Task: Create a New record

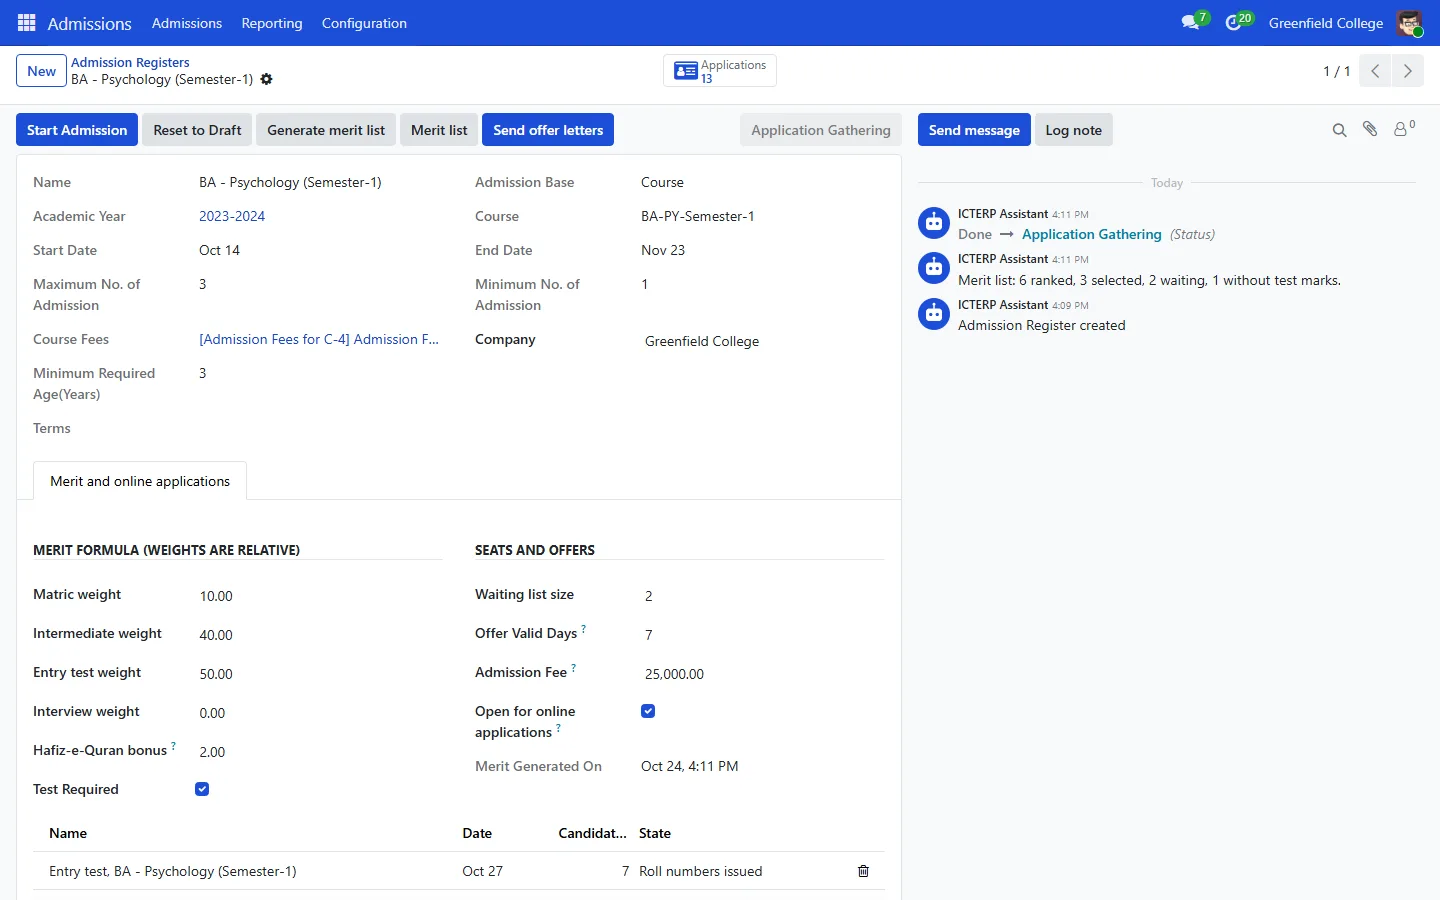Action: pos(41,71)
